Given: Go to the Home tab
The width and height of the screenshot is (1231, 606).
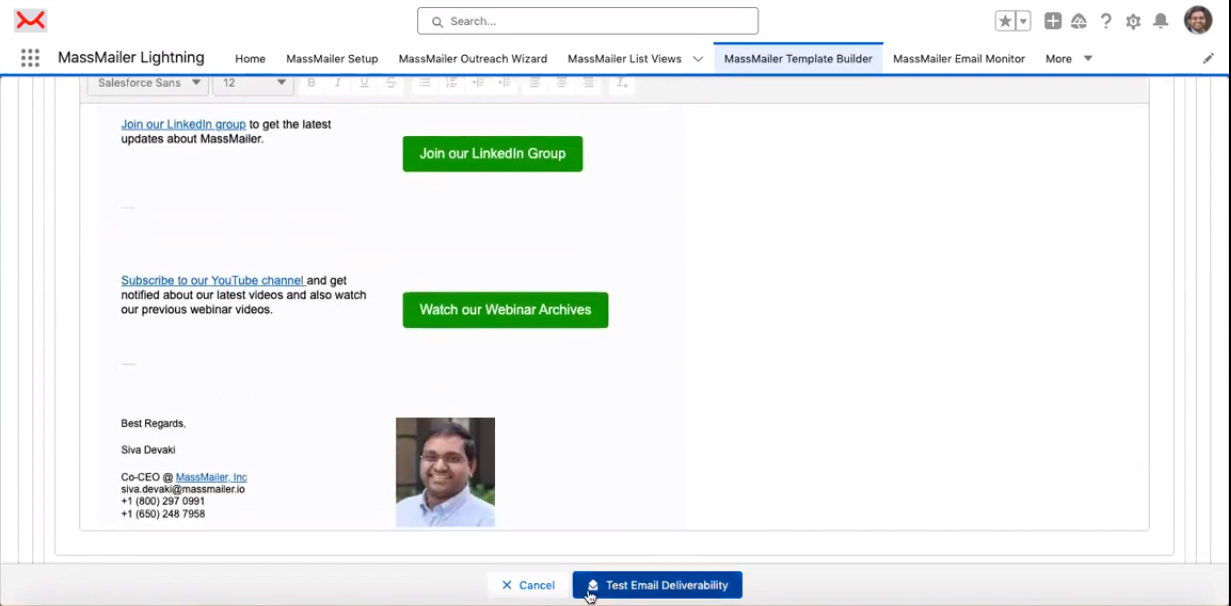Looking at the screenshot, I should click(250, 59).
